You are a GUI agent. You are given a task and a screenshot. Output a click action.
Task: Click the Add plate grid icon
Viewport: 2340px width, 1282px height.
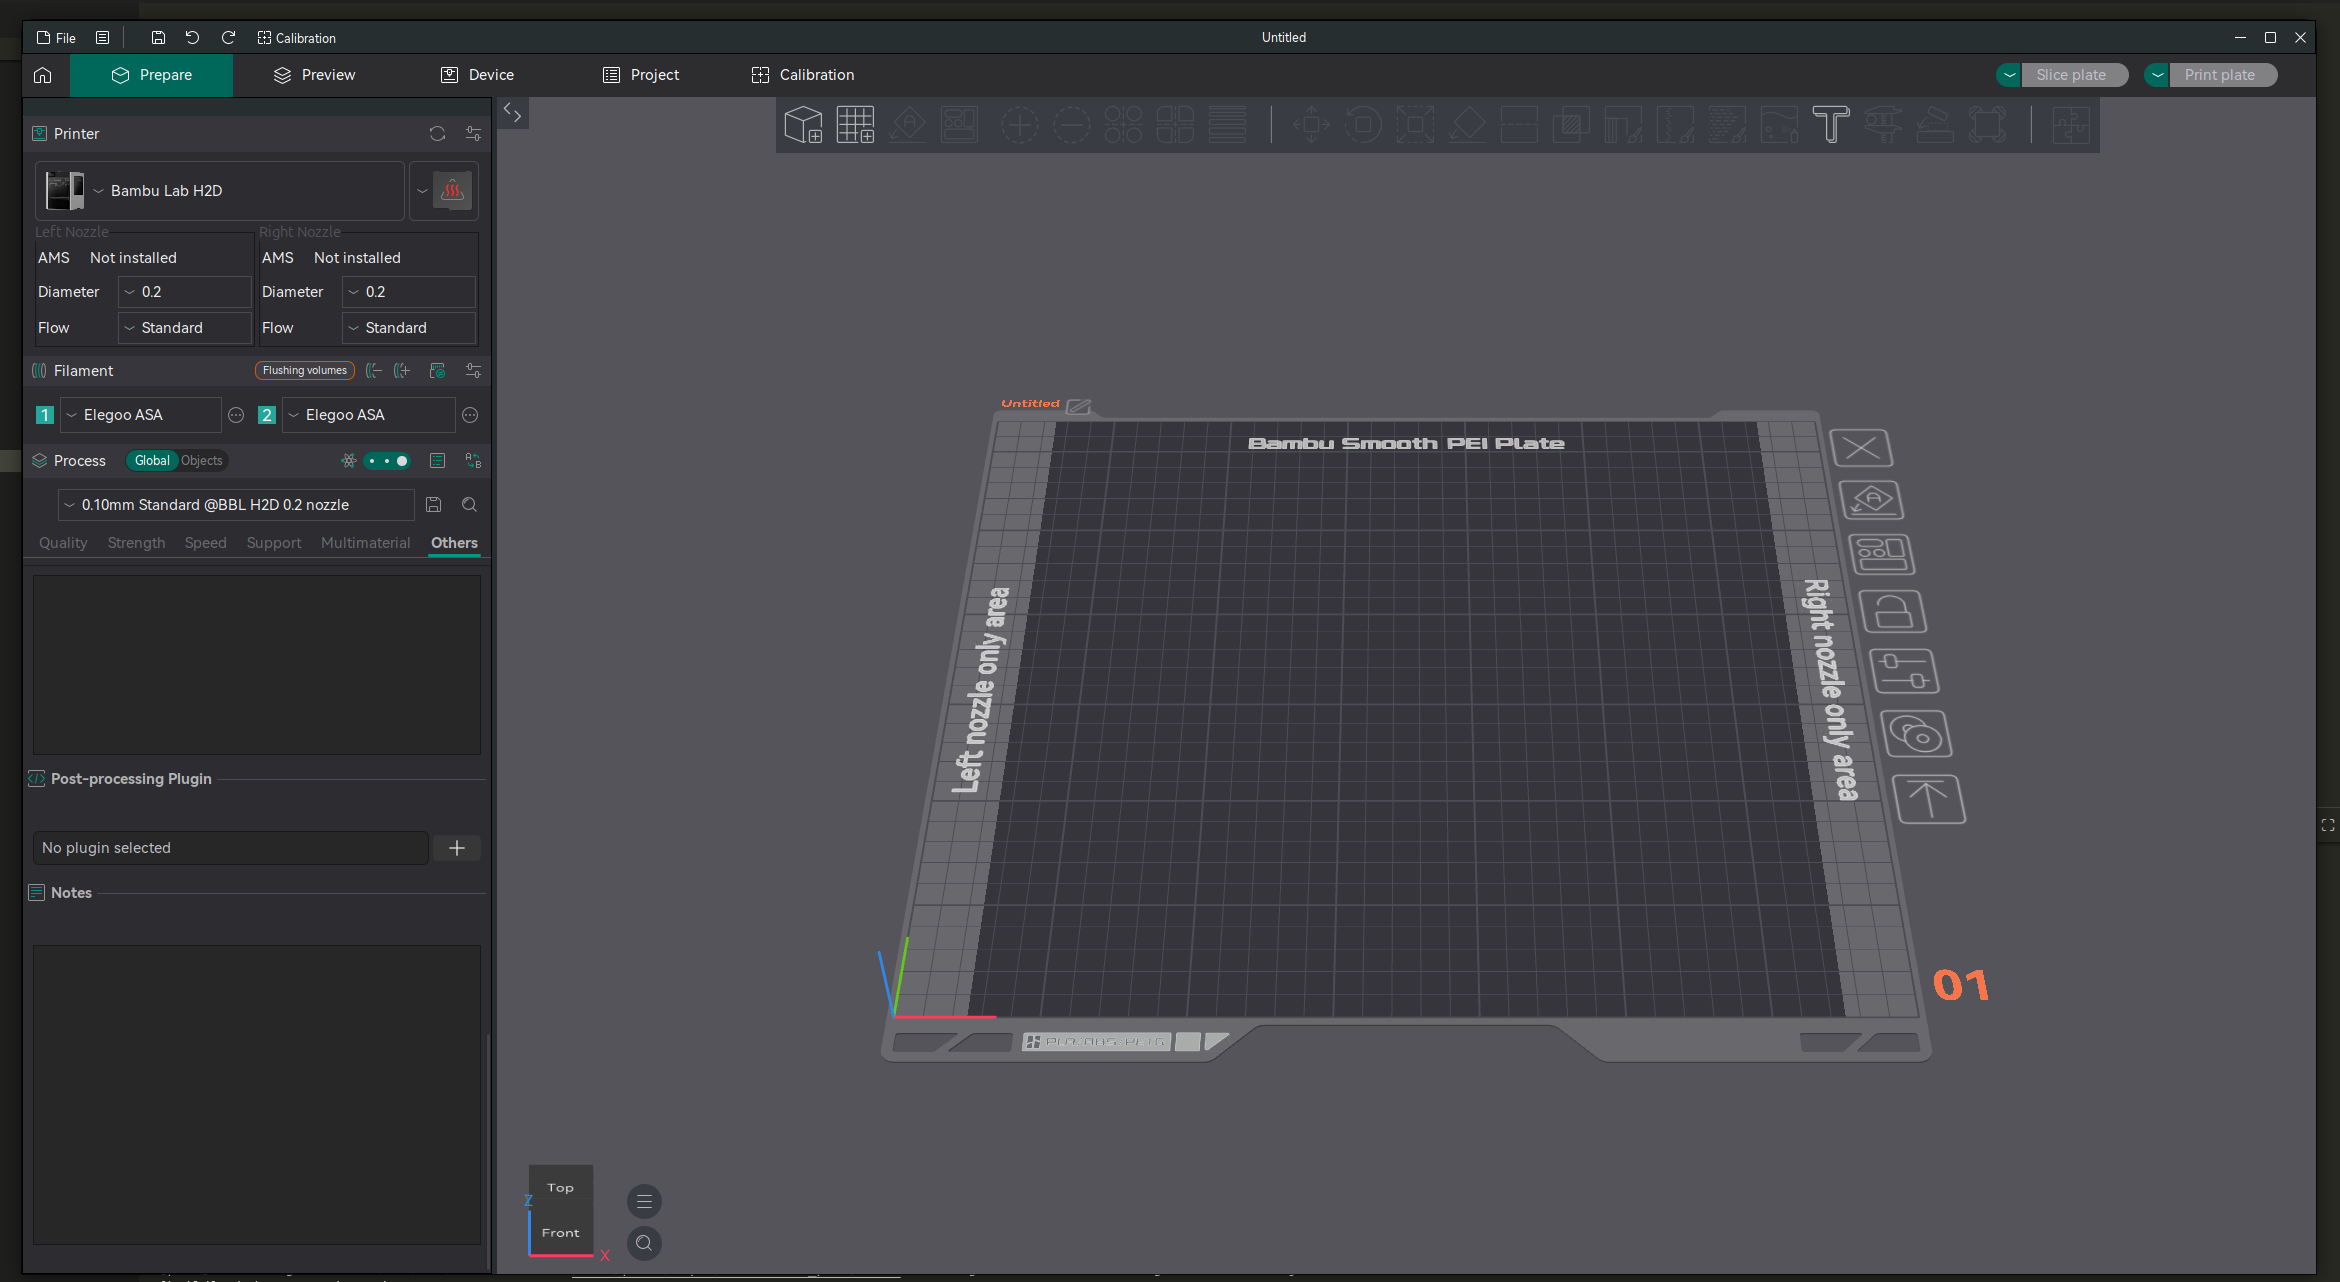855,125
